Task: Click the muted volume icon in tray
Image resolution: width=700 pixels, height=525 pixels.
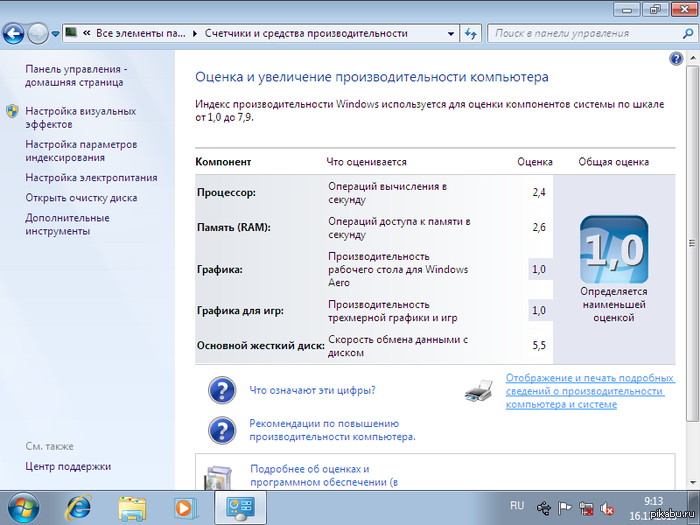Action: click(607, 507)
